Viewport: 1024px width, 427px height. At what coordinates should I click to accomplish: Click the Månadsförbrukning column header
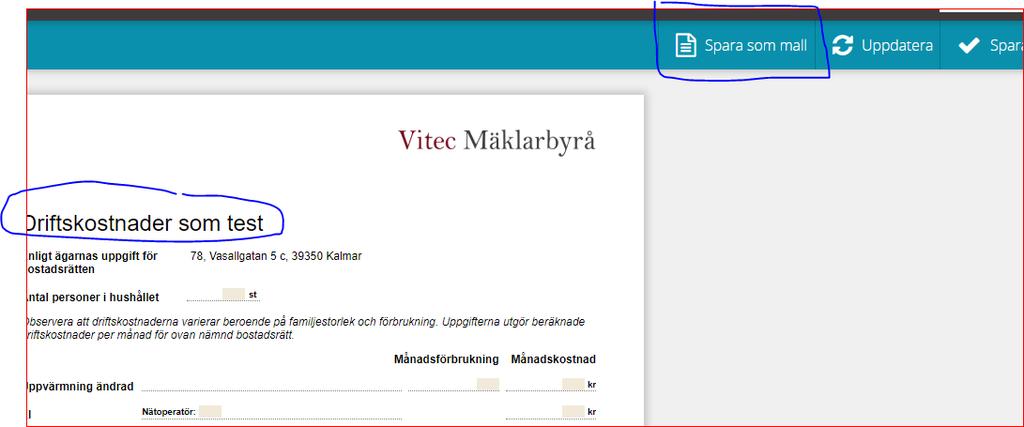(446, 359)
